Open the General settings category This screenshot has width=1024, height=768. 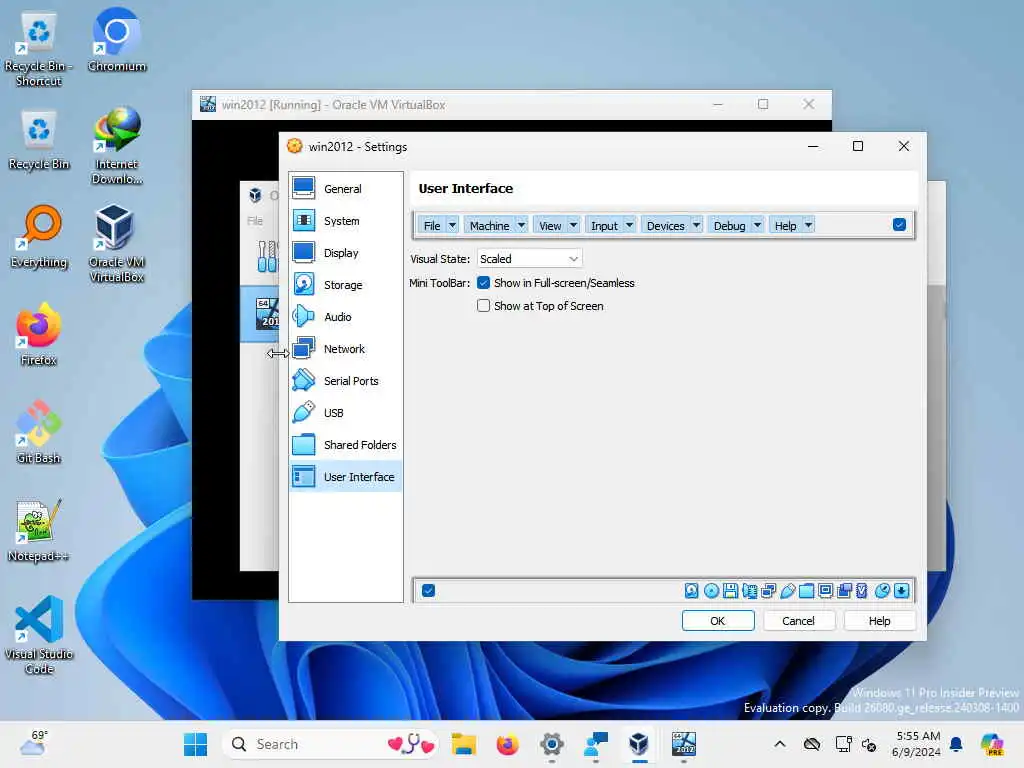point(345,189)
